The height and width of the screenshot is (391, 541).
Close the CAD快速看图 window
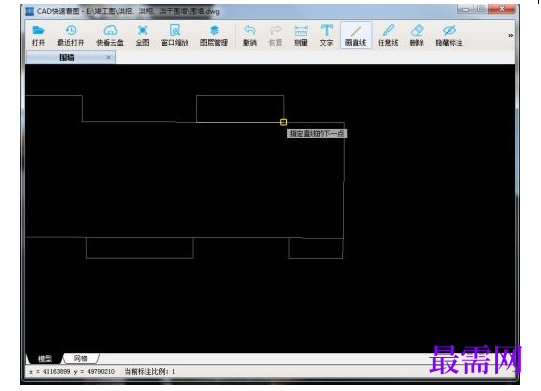click(x=502, y=9)
